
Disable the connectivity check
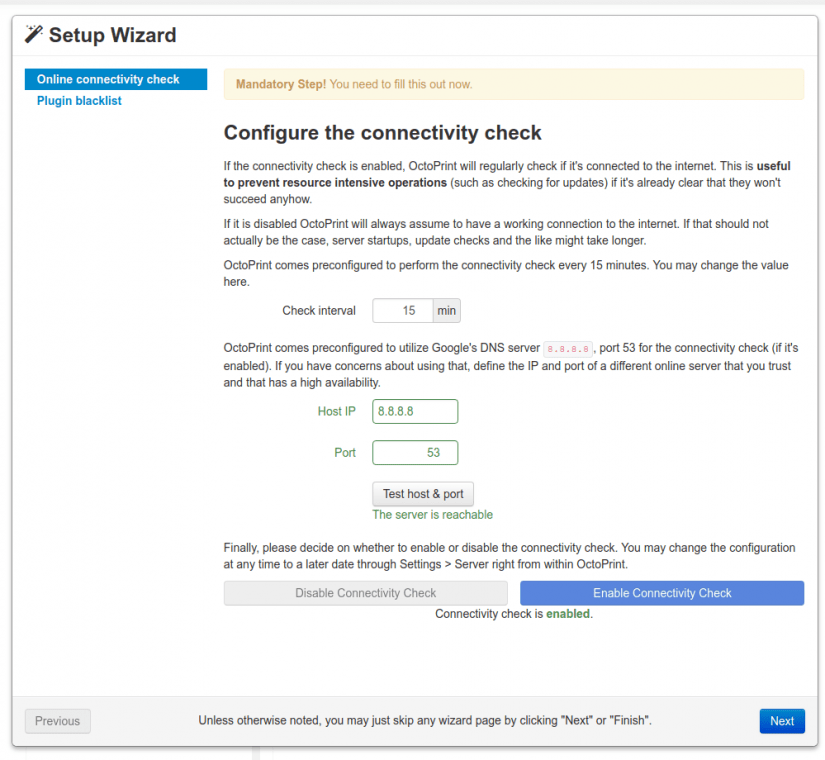365,593
